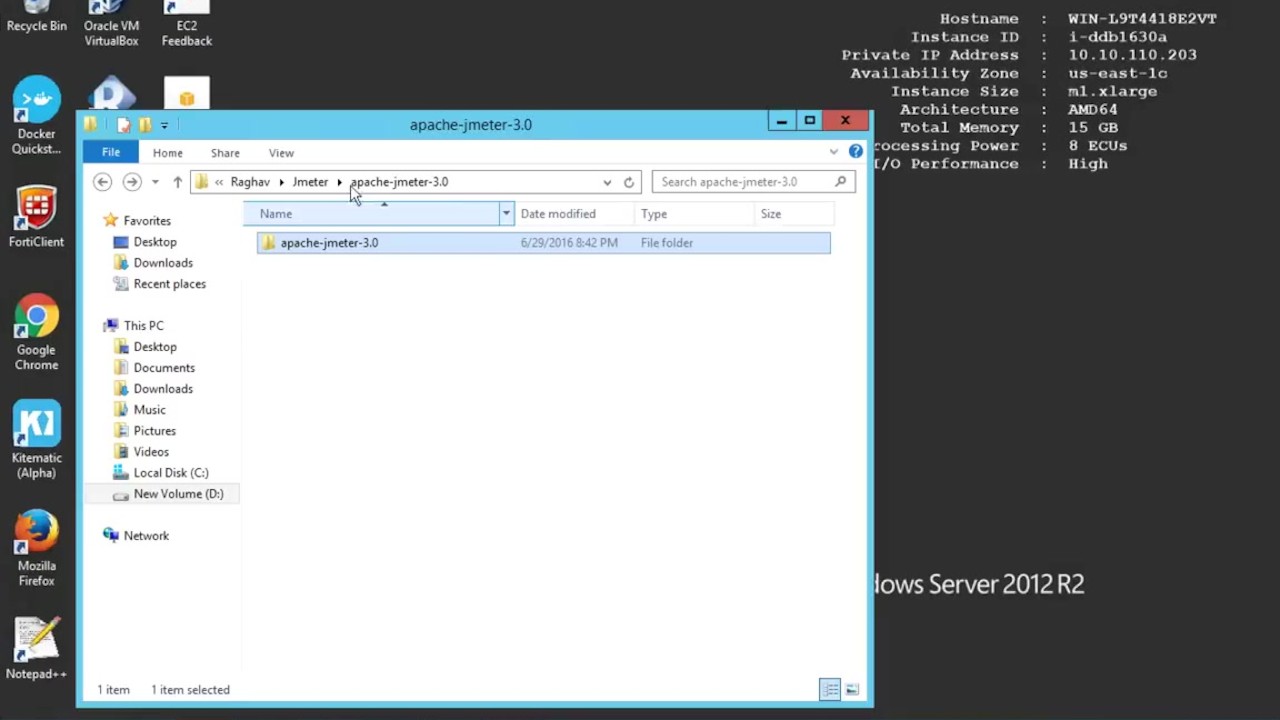1280x720 pixels.
Task: Click the Explorer Help question mark icon
Action: 855,152
